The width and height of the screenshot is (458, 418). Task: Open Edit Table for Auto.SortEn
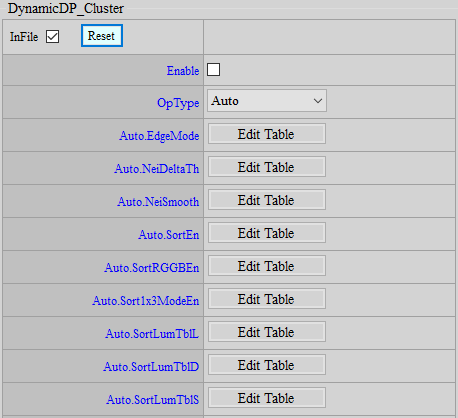tap(267, 233)
